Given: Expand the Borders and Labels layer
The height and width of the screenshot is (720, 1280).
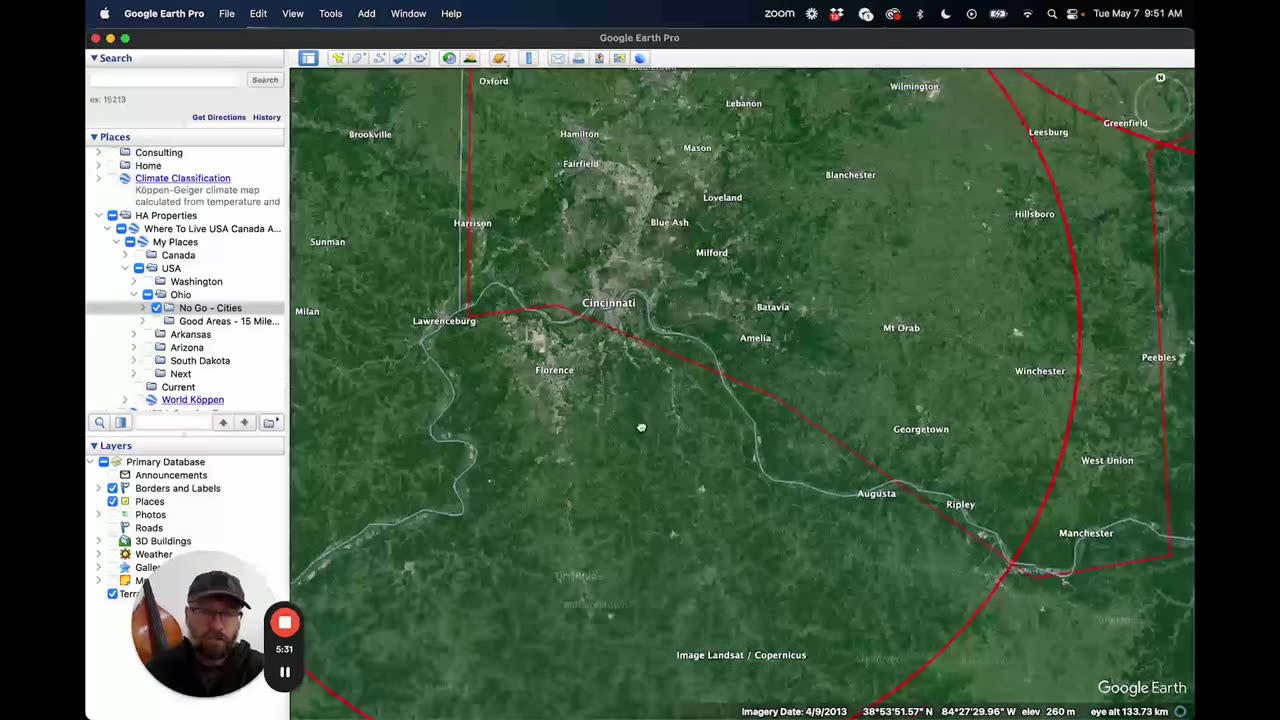Looking at the screenshot, I should click(x=98, y=488).
